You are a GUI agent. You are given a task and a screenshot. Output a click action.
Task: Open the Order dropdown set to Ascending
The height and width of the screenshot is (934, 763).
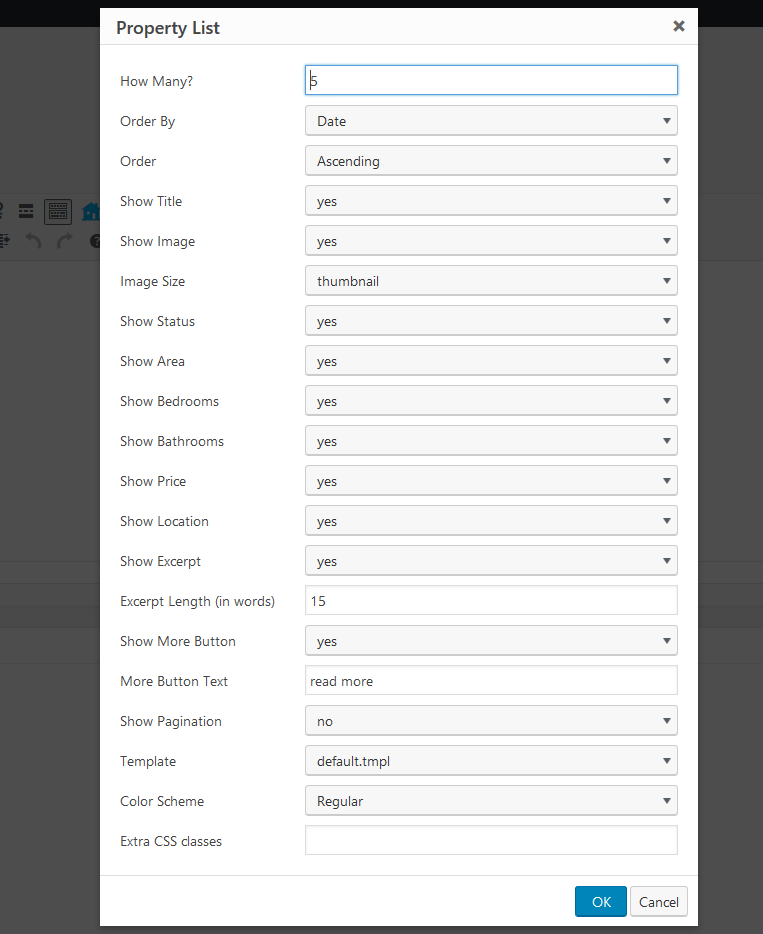point(490,160)
